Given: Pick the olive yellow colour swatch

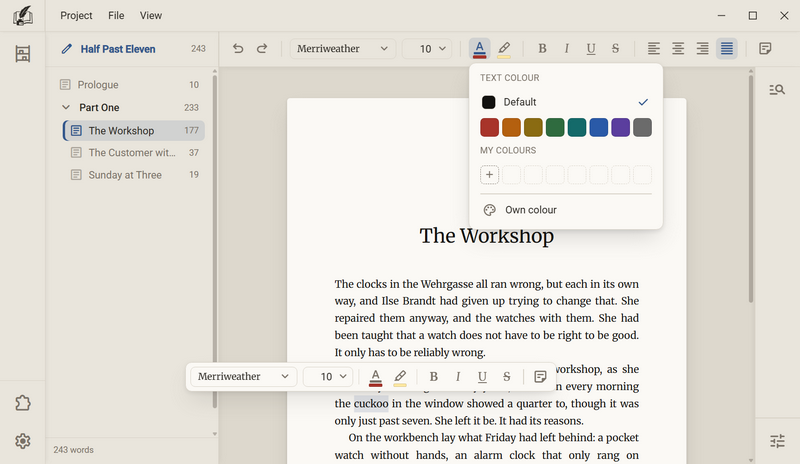Looking at the screenshot, I should point(533,128).
